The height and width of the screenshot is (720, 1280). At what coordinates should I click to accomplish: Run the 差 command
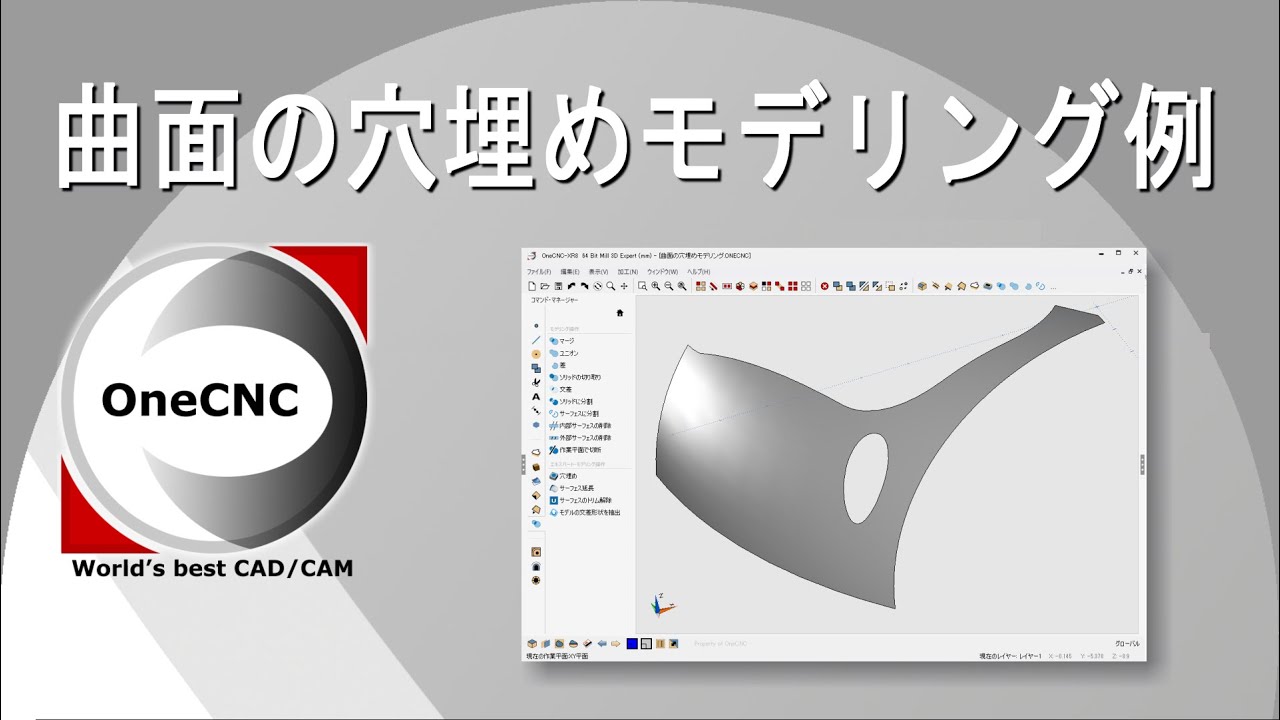557,365
